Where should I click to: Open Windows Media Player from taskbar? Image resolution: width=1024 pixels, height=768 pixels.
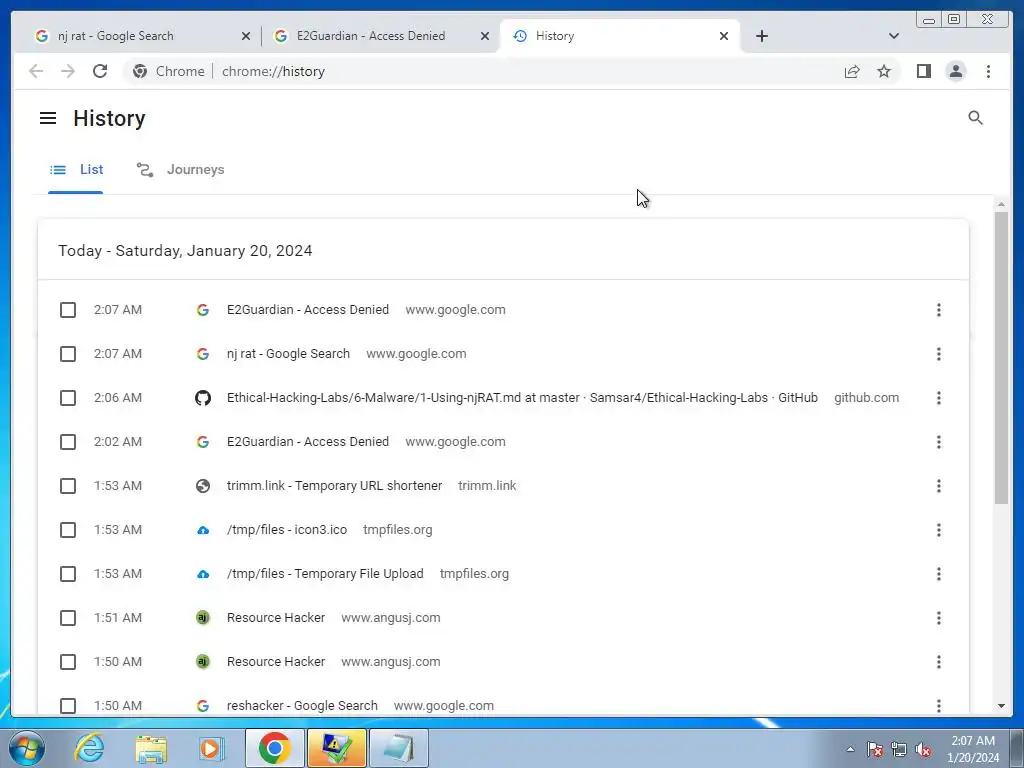tap(211, 748)
